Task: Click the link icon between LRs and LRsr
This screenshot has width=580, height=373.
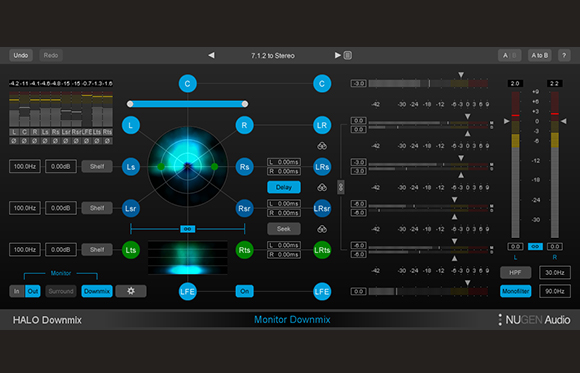Action: pyautogui.click(x=322, y=188)
